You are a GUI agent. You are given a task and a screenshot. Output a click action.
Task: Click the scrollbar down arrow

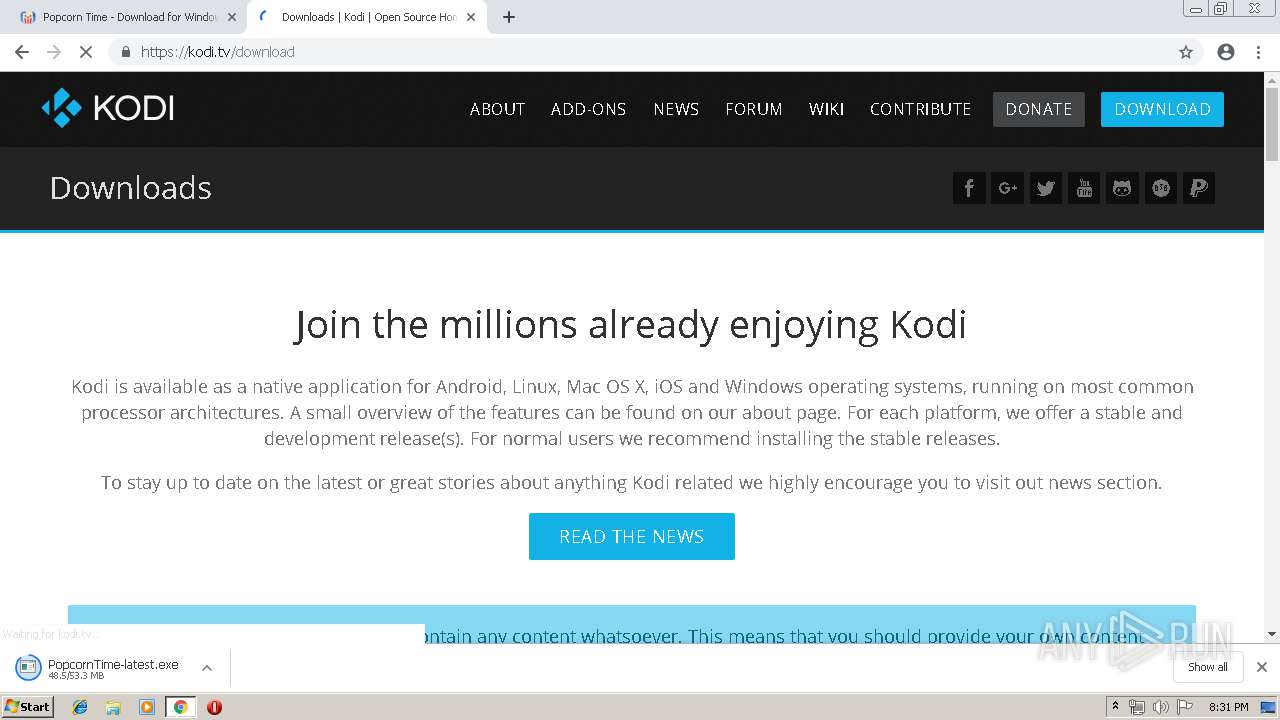(x=1271, y=634)
